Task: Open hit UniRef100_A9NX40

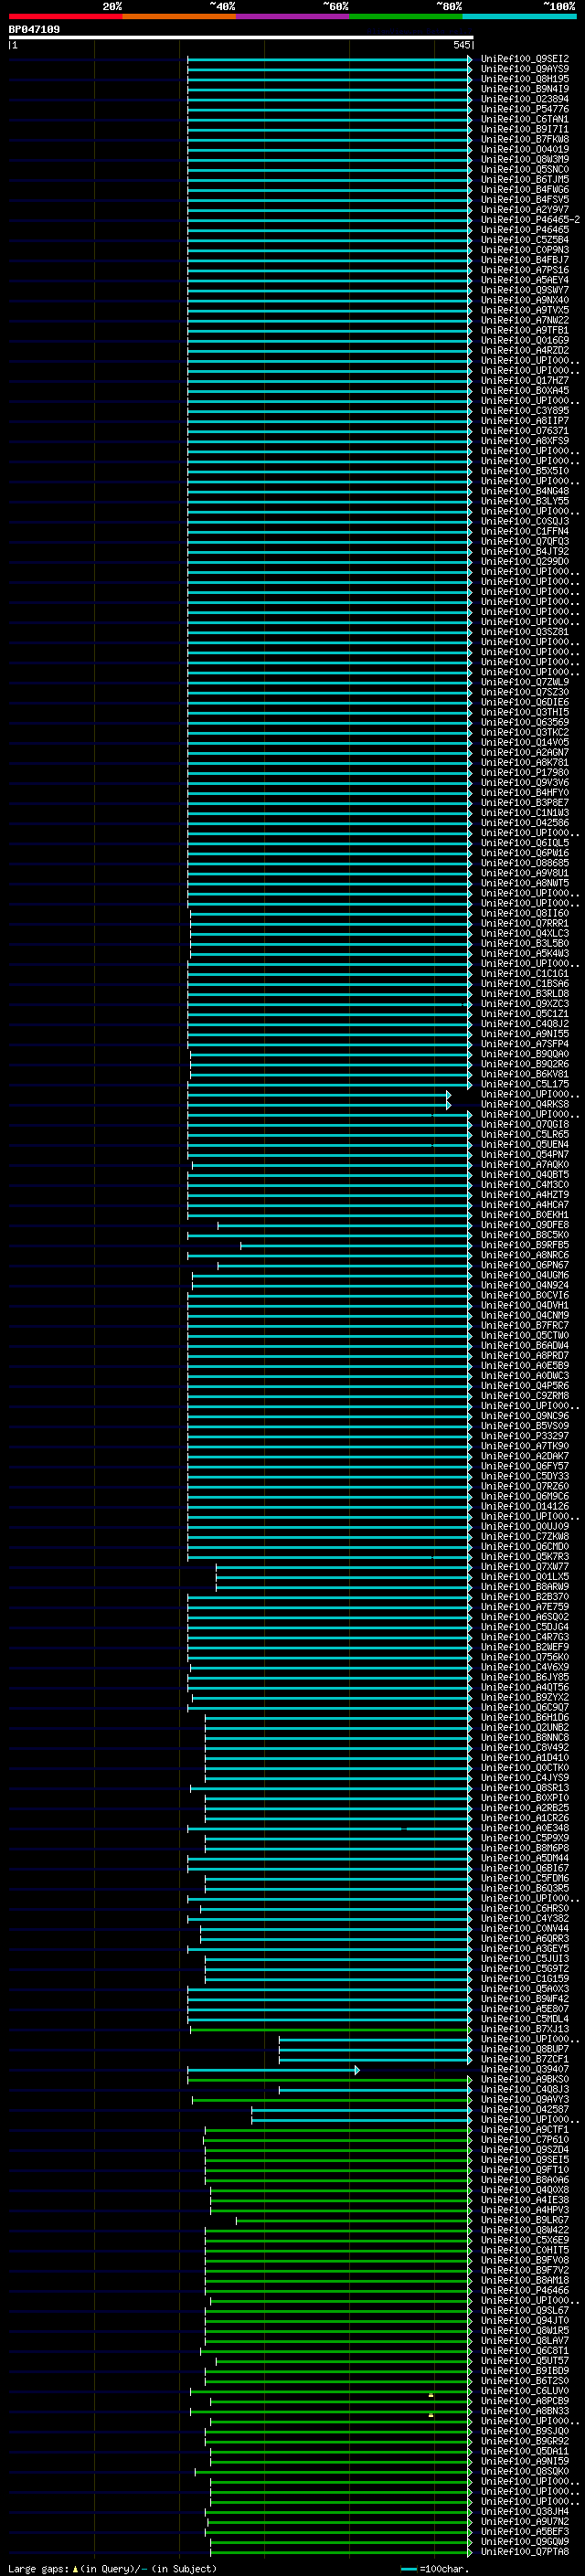Action: tap(525, 300)
